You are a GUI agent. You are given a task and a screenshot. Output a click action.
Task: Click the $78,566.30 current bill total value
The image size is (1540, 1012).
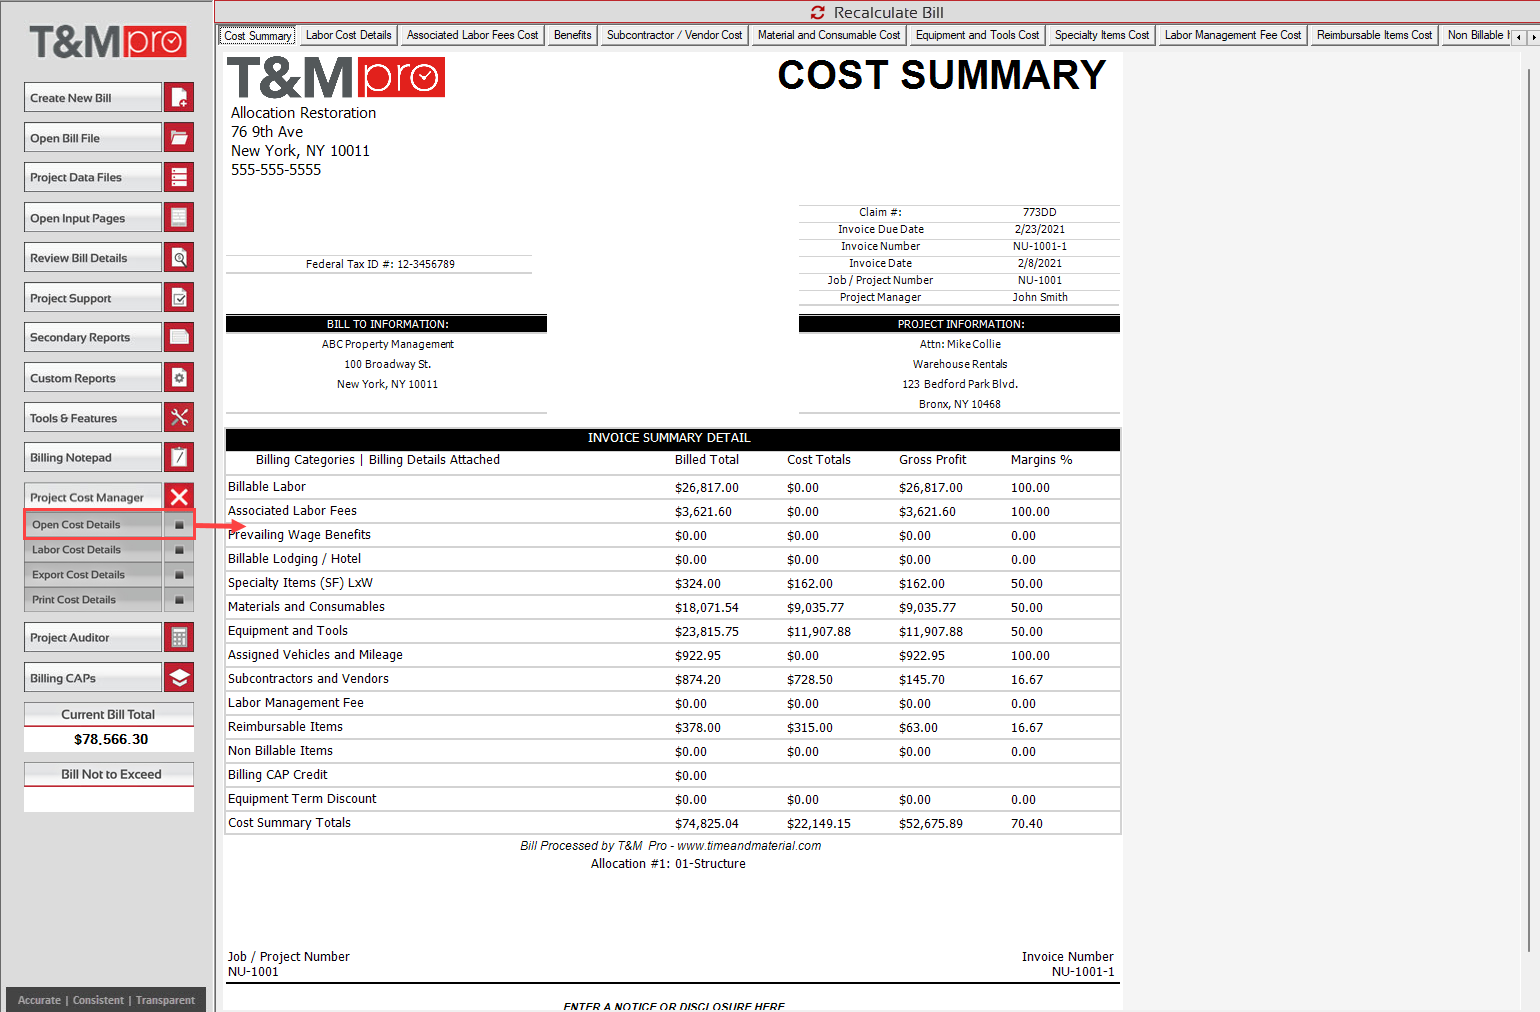pyautogui.click(x=110, y=739)
